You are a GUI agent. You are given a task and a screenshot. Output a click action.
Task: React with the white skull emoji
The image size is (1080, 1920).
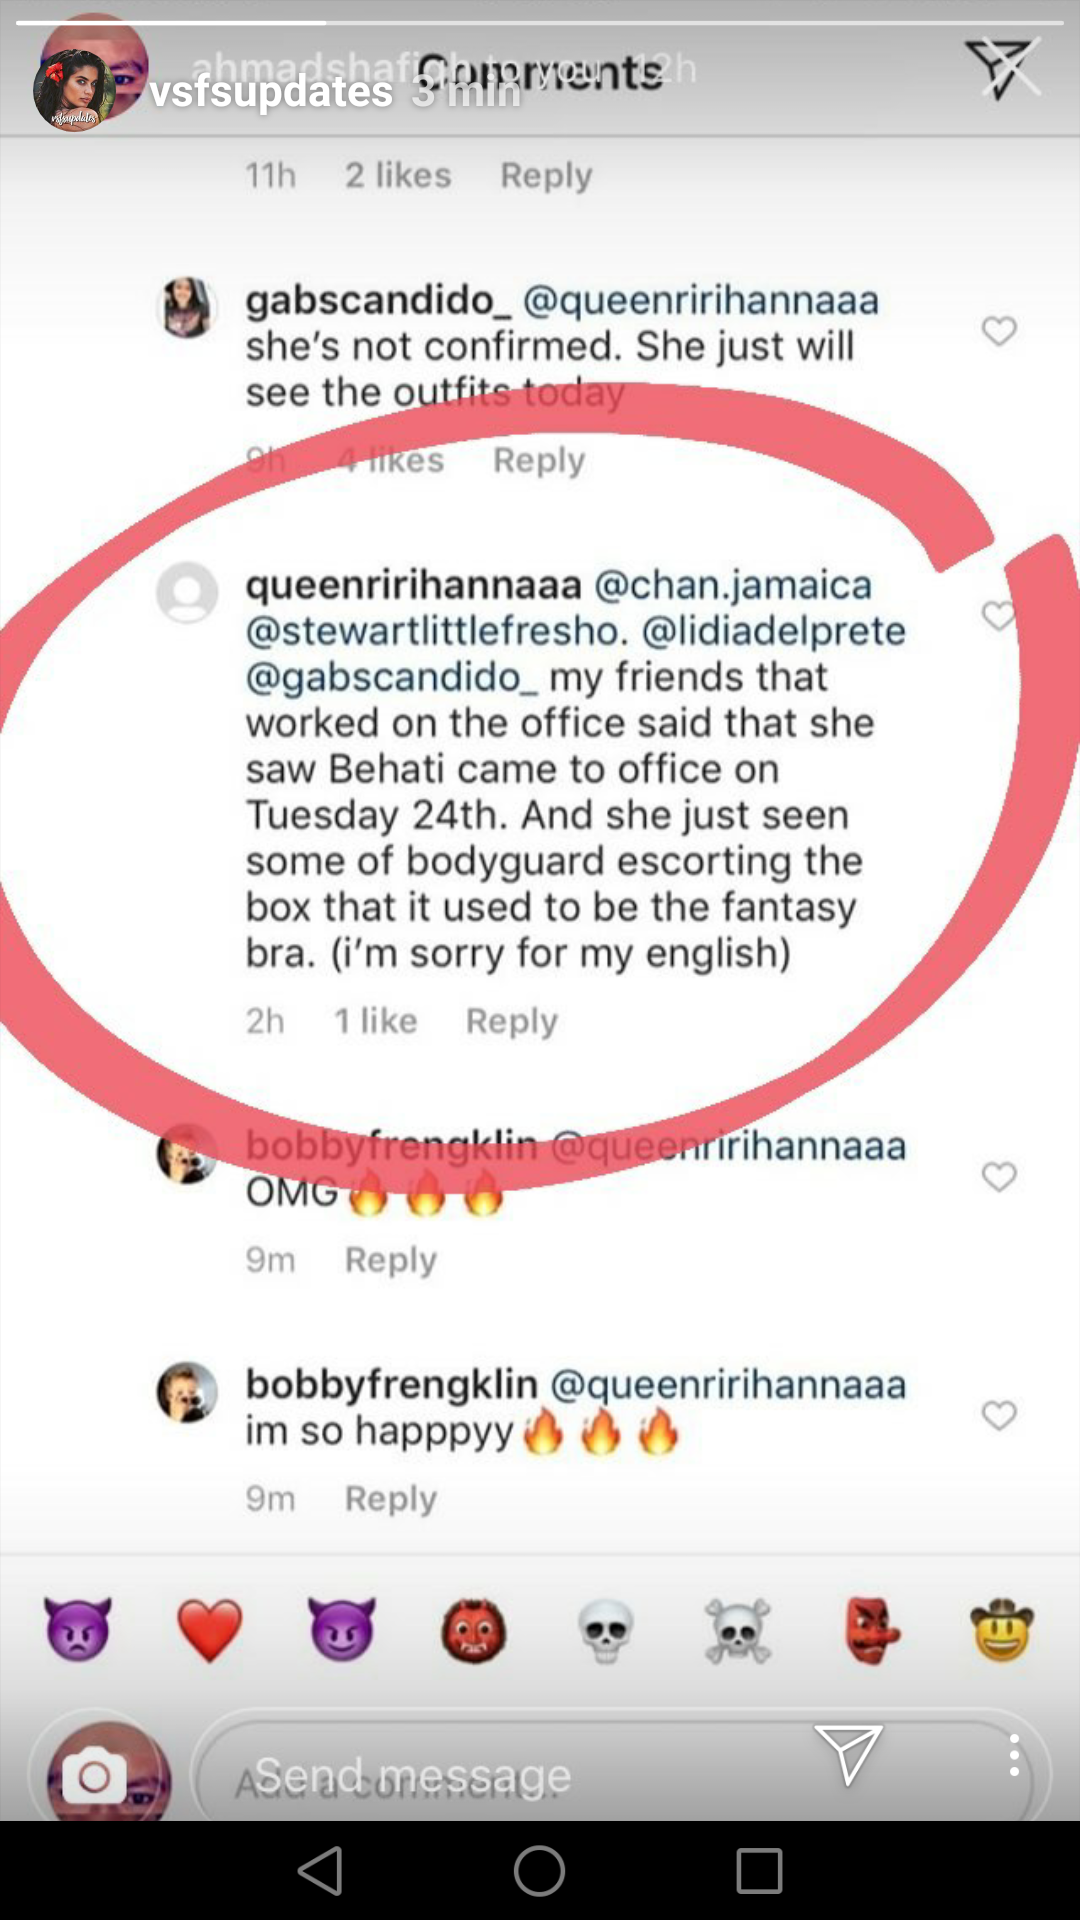click(x=606, y=1631)
